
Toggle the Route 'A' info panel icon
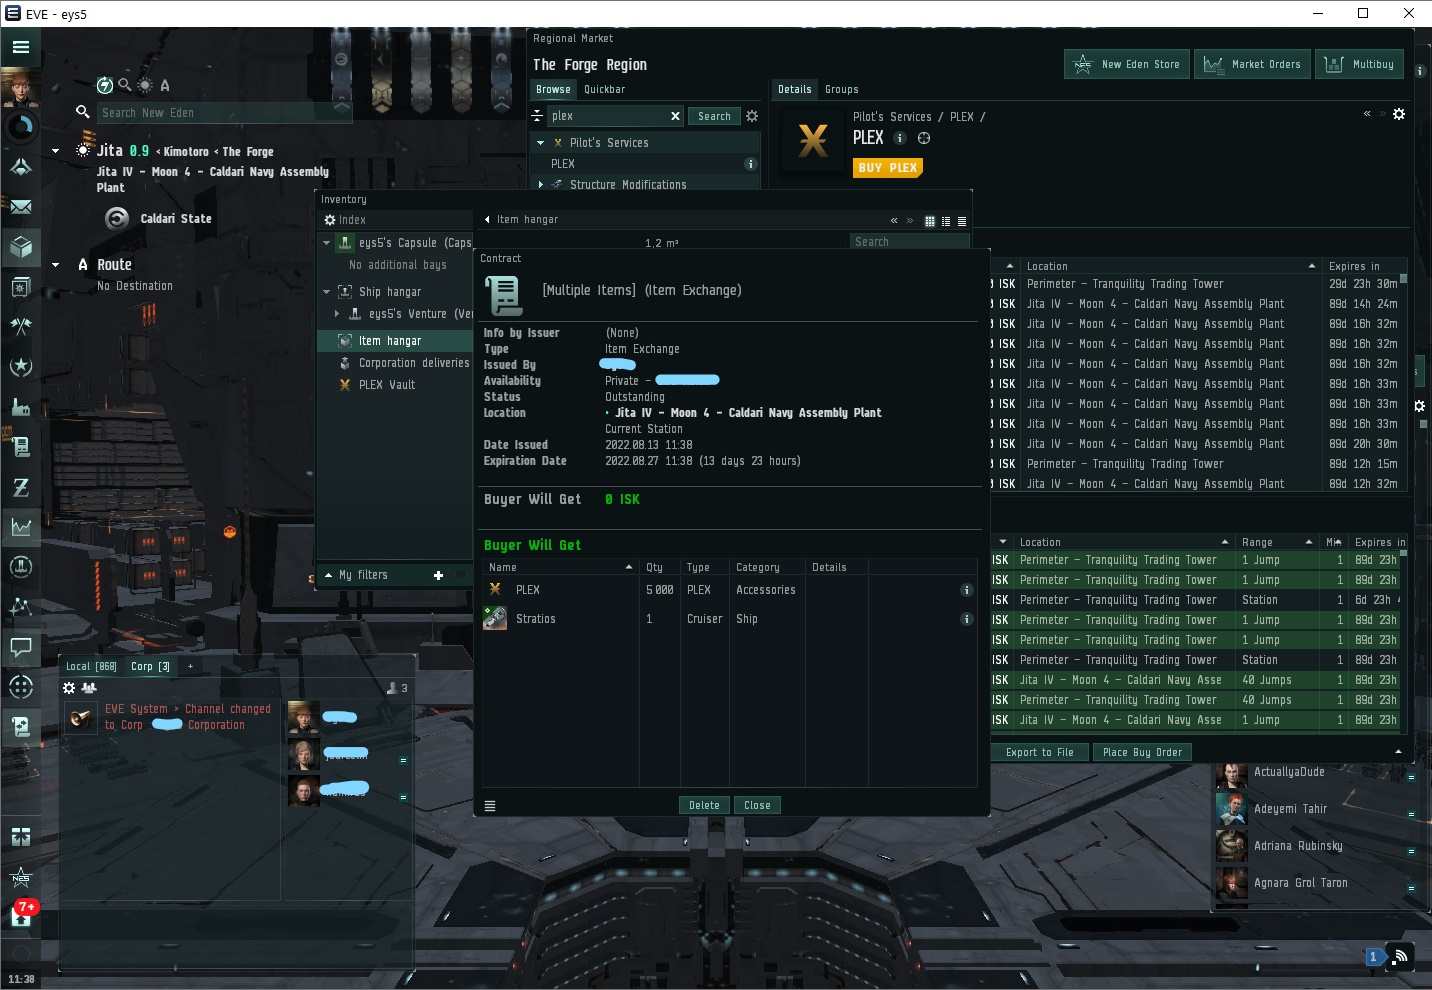(165, 85)
